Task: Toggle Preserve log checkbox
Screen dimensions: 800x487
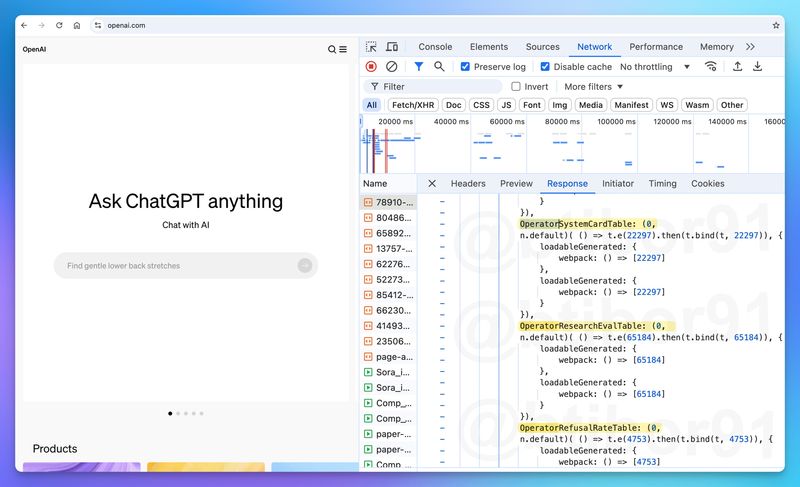Action: (465, 67)
